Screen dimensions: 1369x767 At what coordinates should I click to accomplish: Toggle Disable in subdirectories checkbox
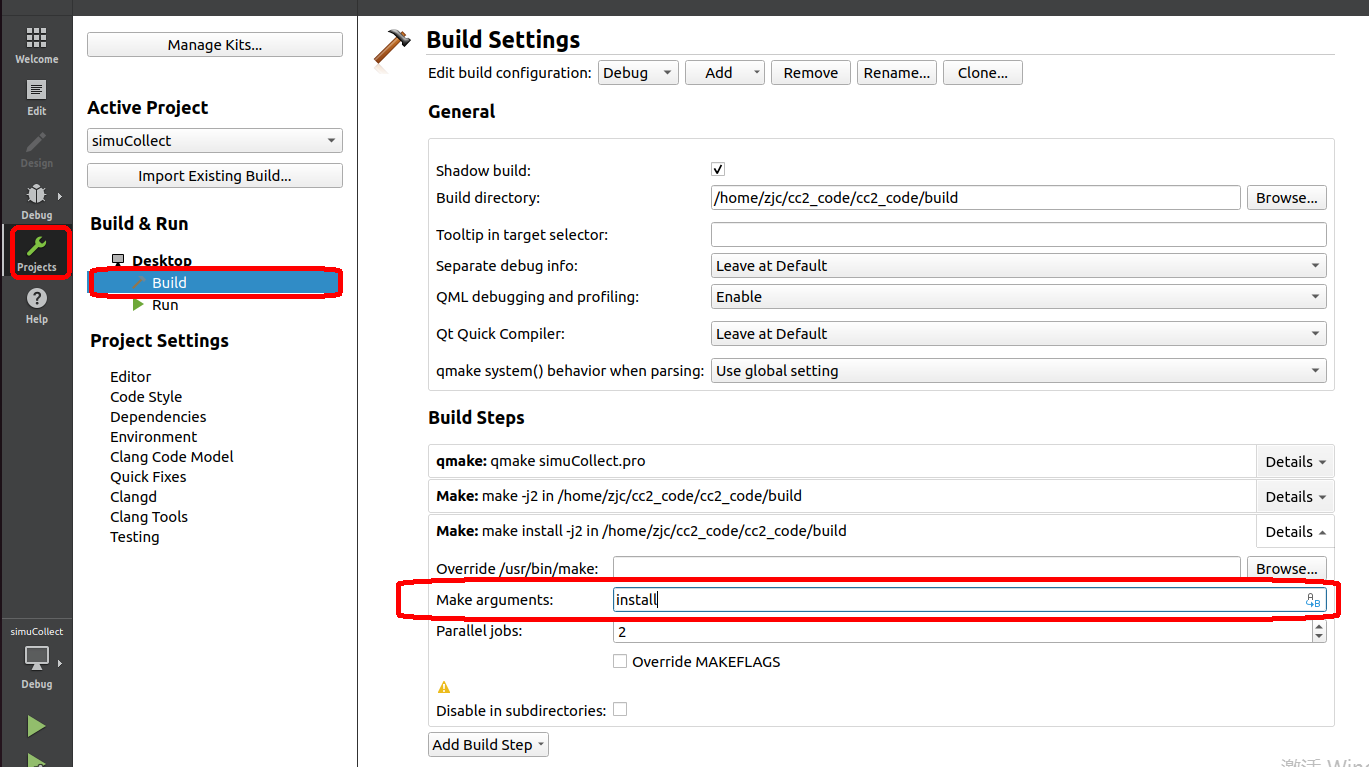[620, 710]
